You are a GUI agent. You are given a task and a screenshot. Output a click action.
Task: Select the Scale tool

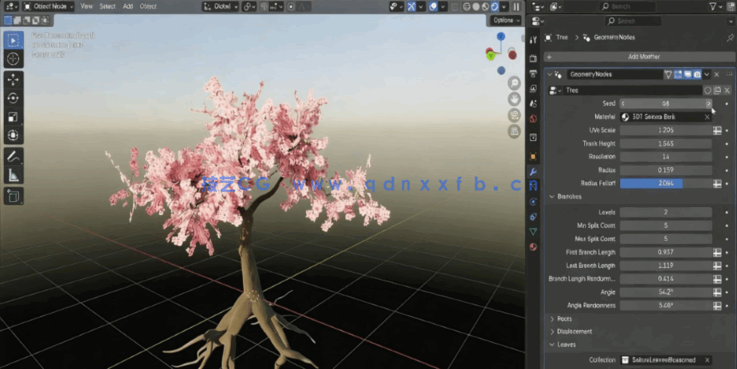click(x=14, y=117)
